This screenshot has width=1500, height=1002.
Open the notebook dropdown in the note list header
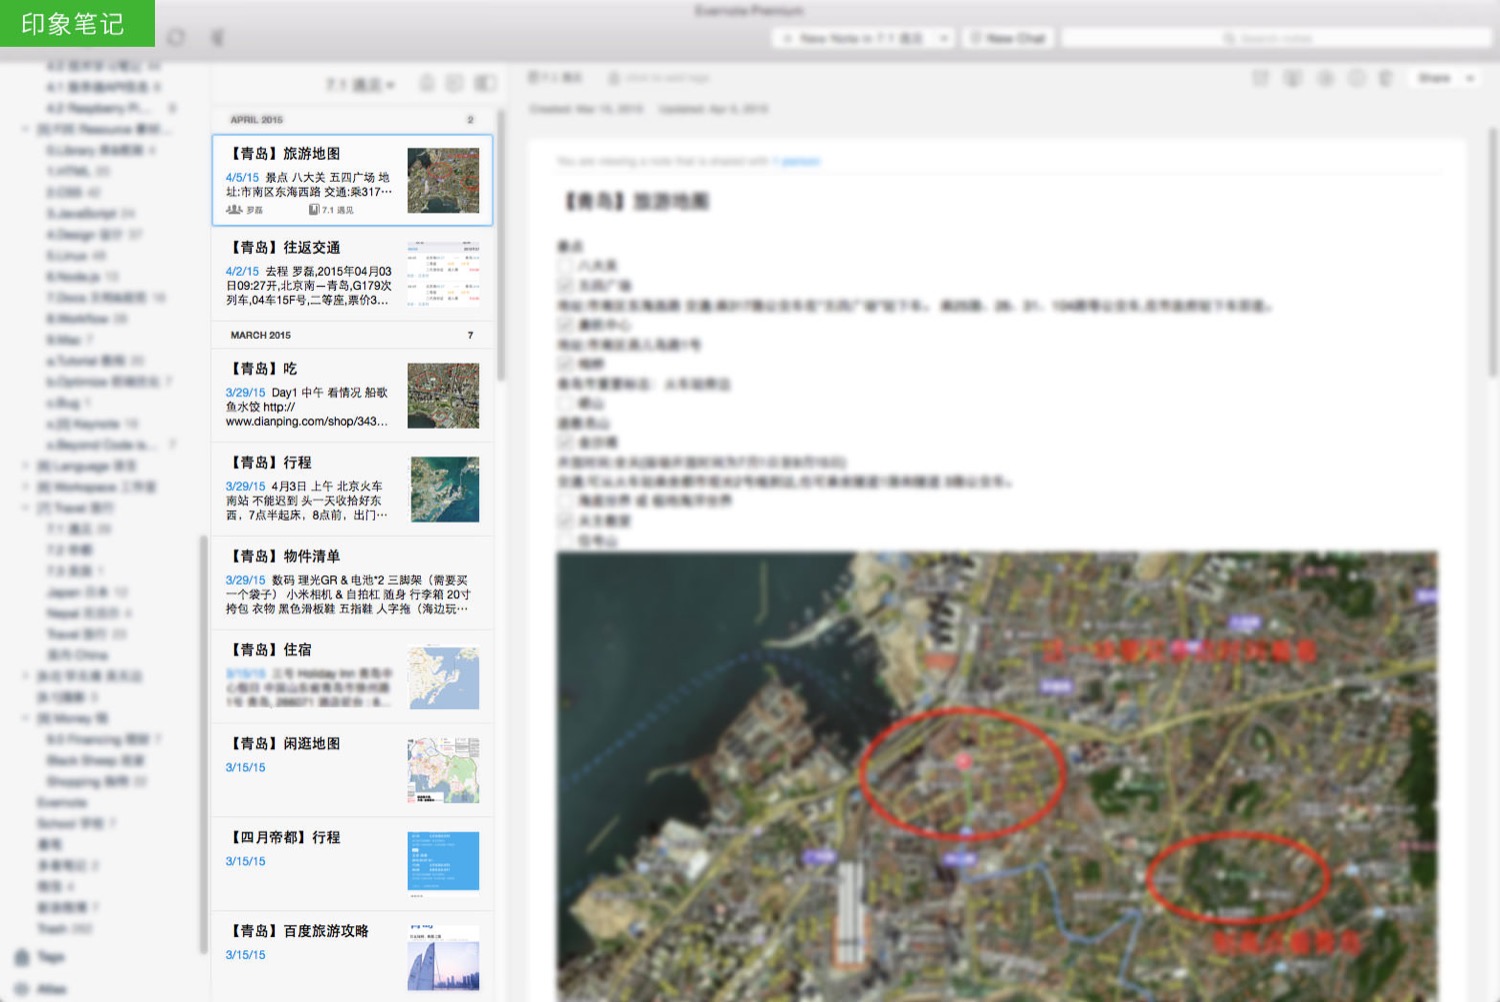tap(360, 85)
